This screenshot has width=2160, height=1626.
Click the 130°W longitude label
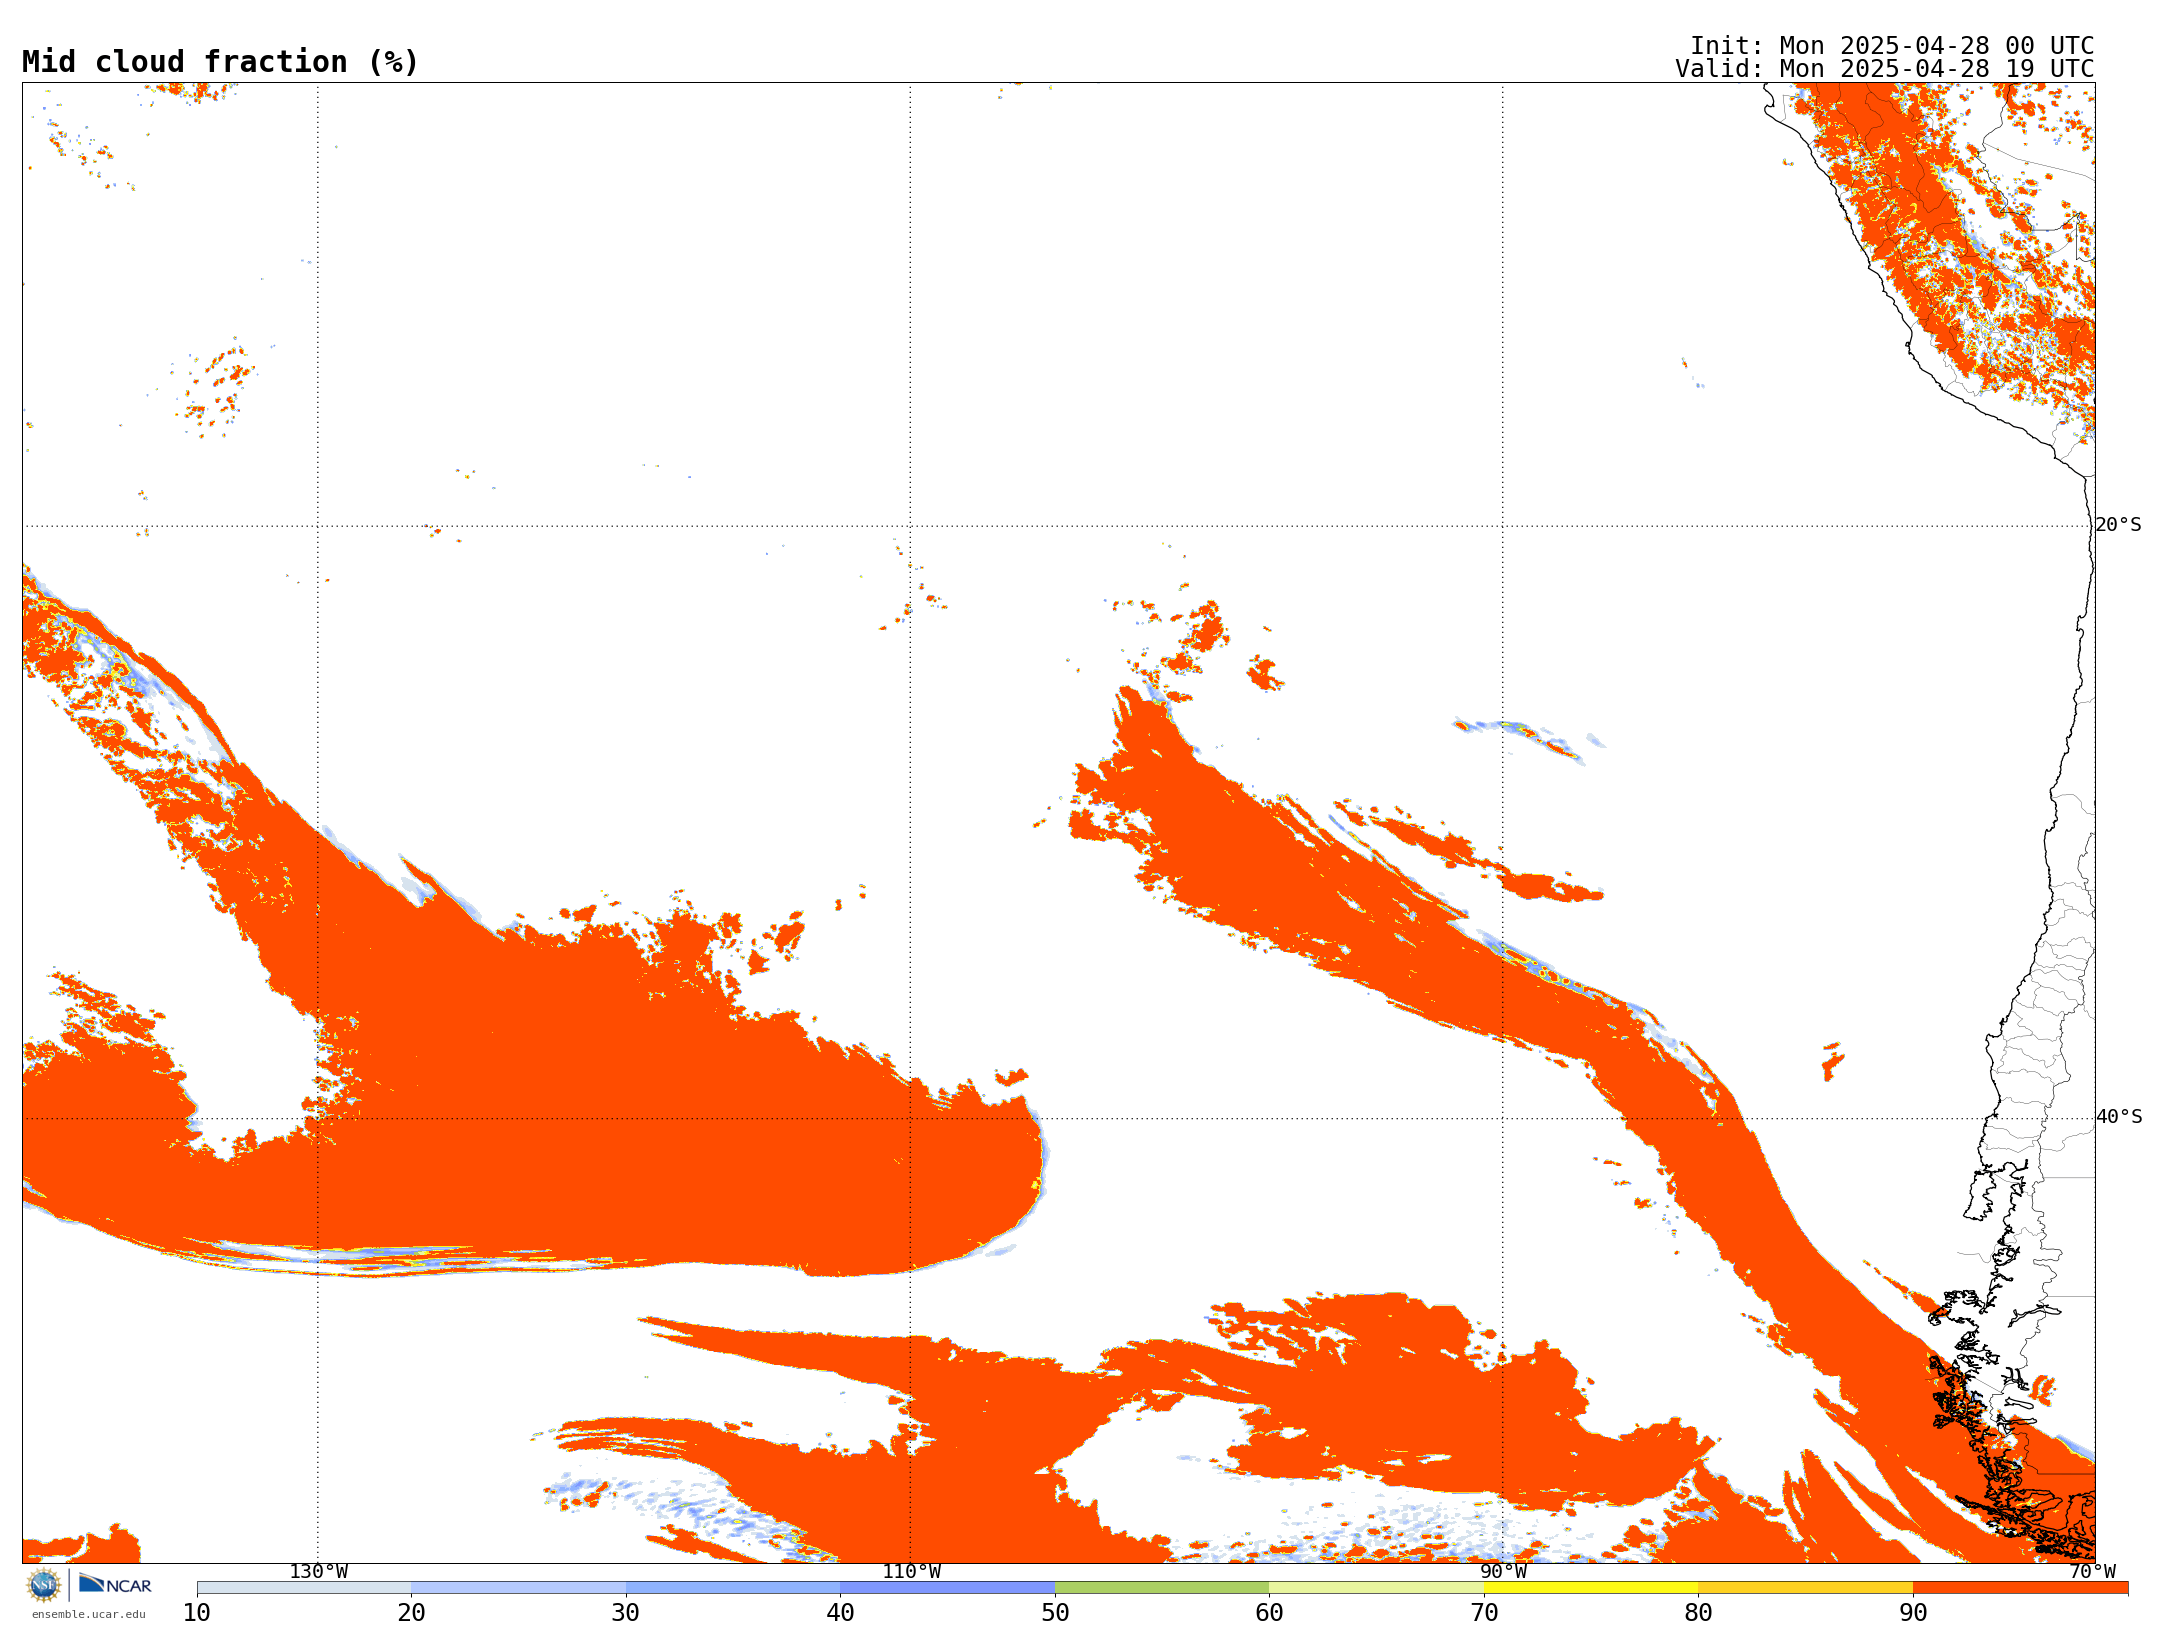coord(318,1571)
